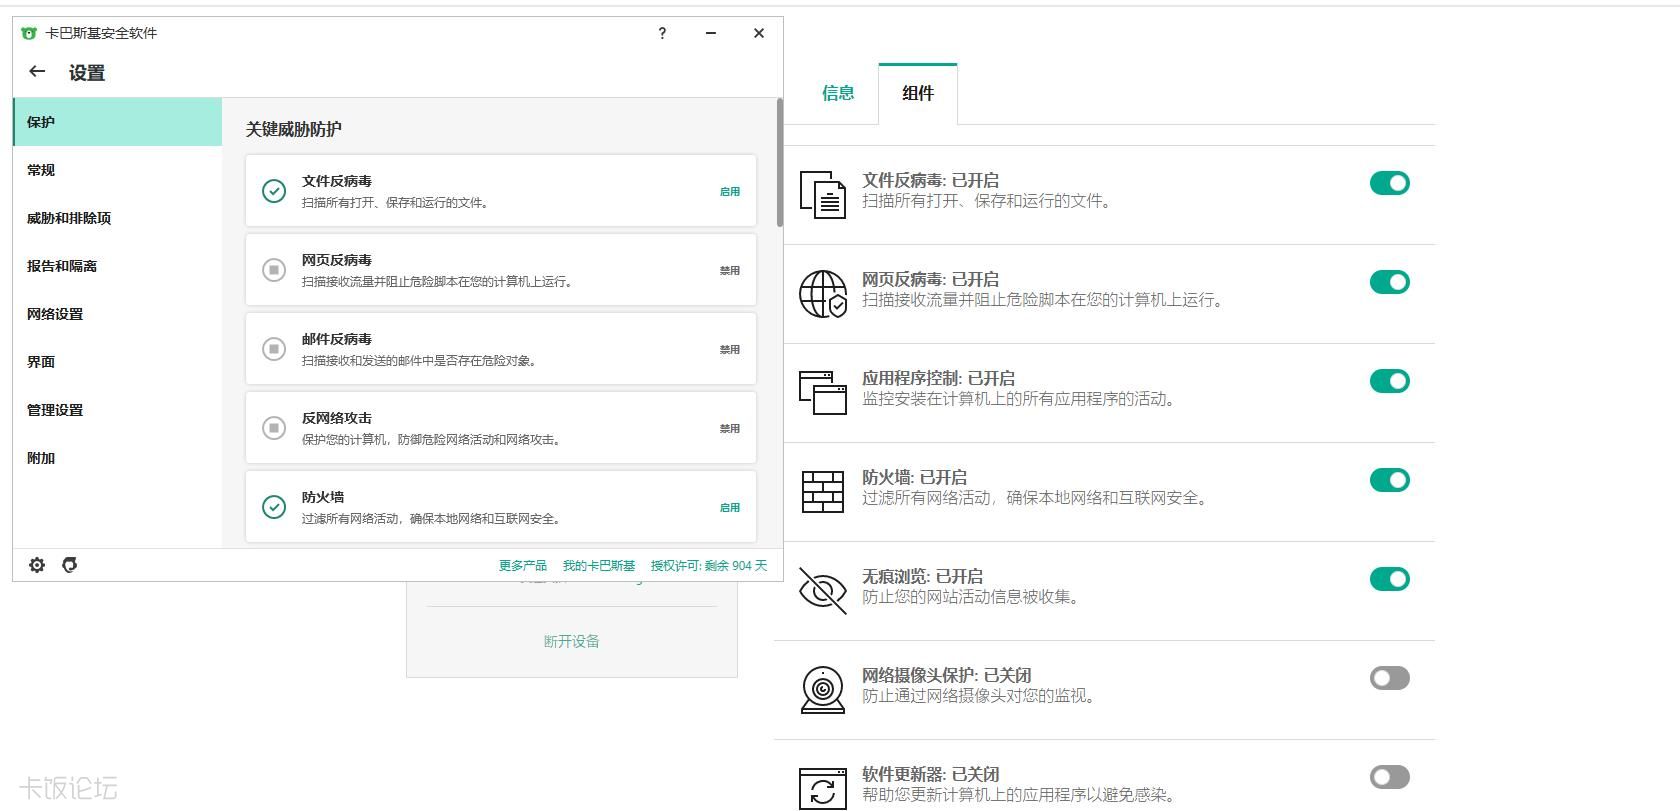Disable the 防火墙 switch
Viewport: 1680px width, 811px height.
[x=1390, y=480]
